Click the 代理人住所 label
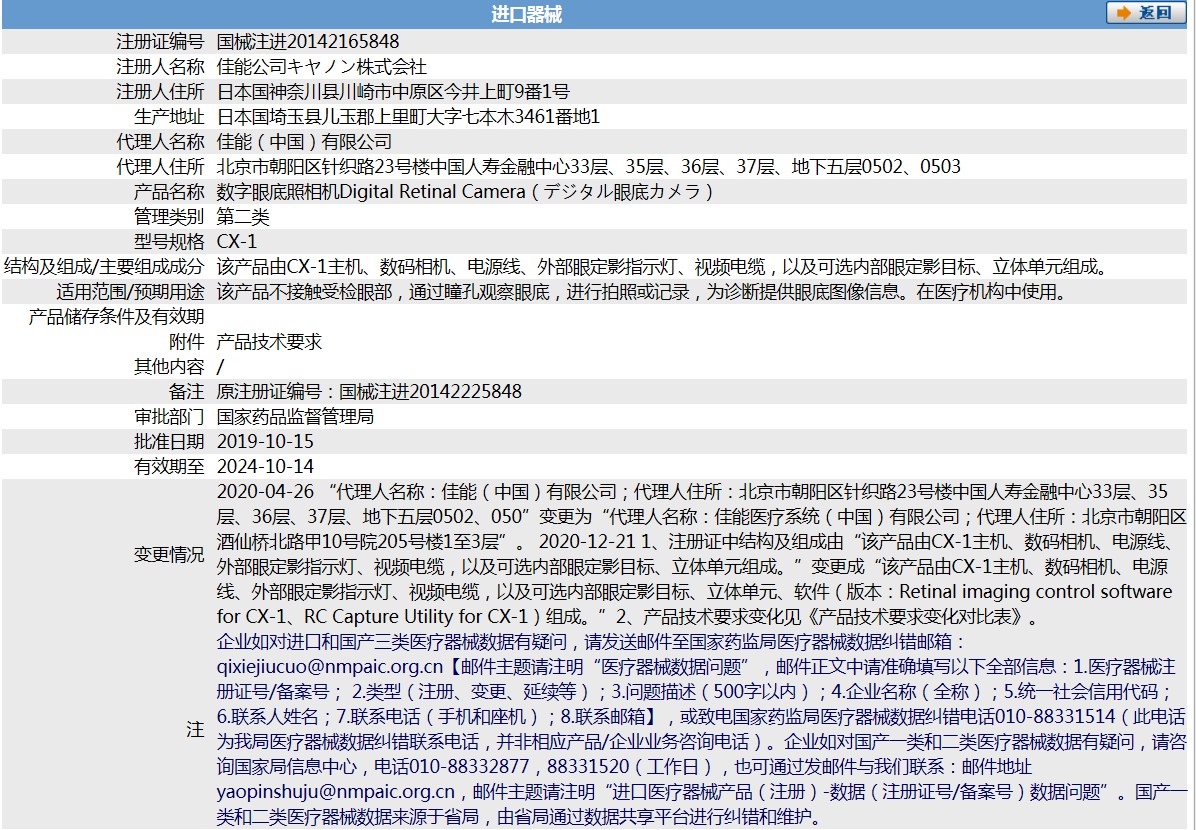 tap(160, 166)
